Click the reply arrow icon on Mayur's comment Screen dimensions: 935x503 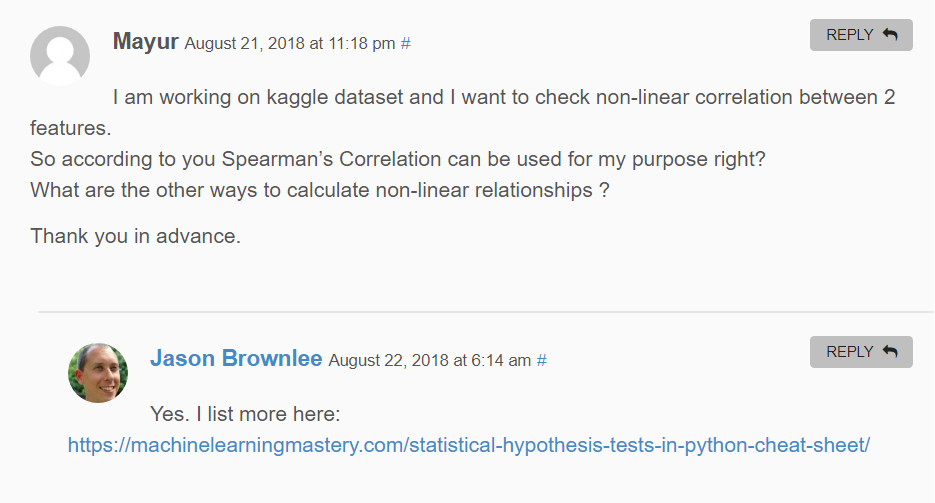890,35
